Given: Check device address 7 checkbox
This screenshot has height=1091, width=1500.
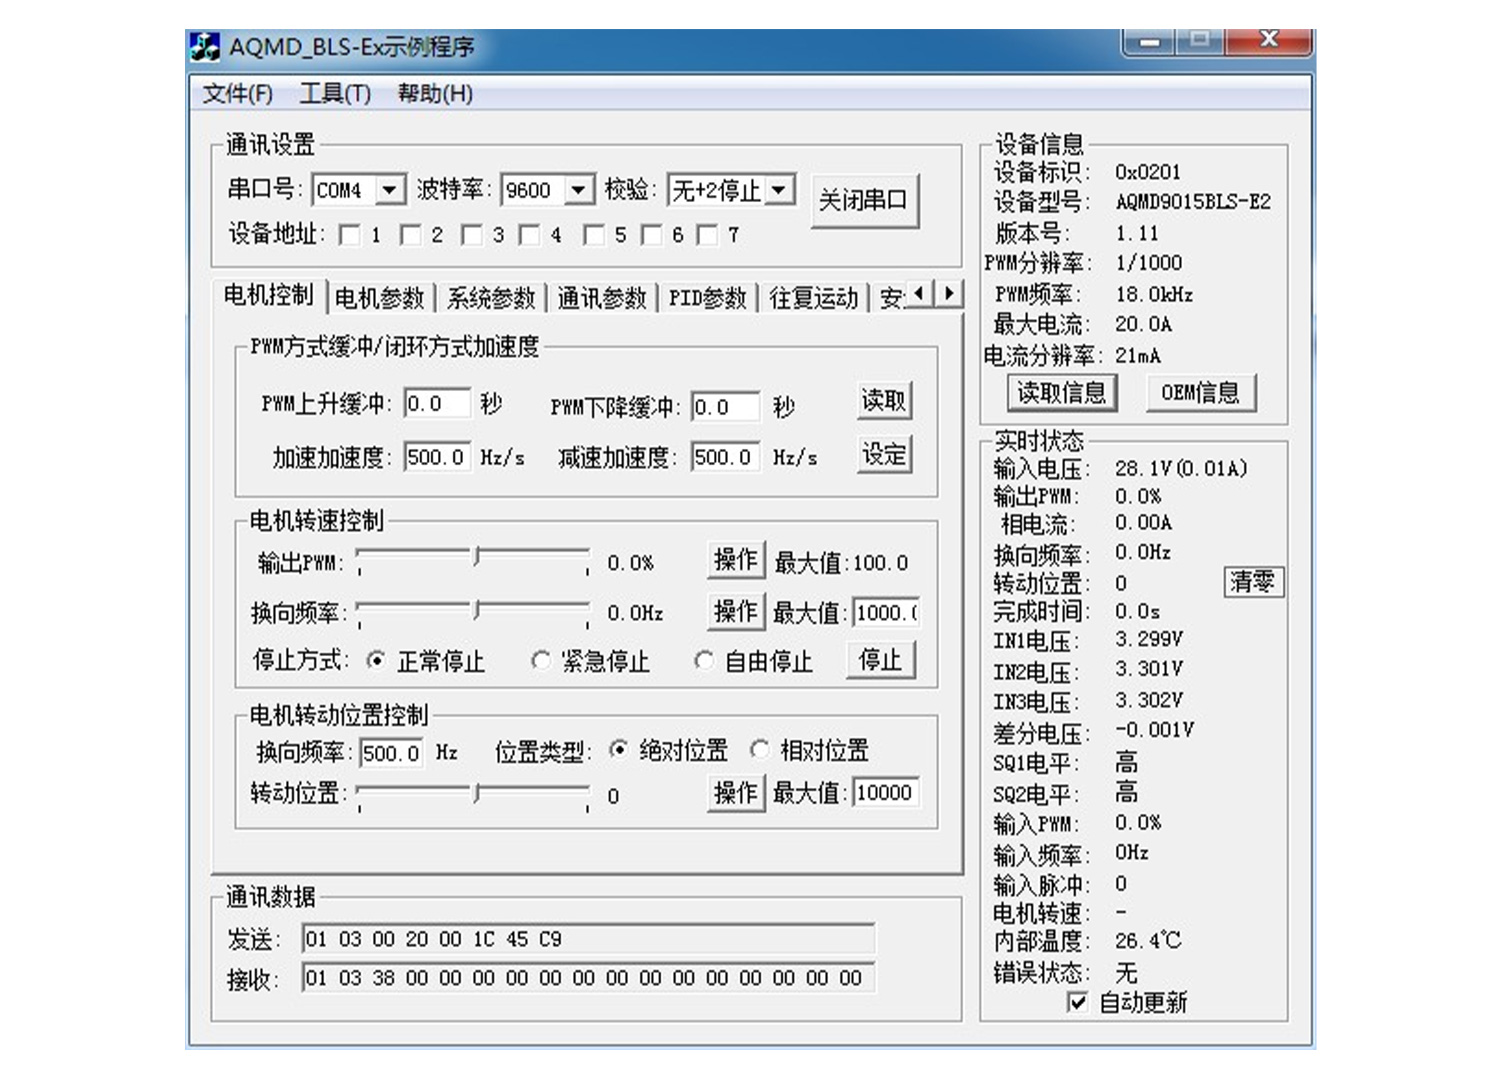Looking at the screenshot, I should (708, 235).
